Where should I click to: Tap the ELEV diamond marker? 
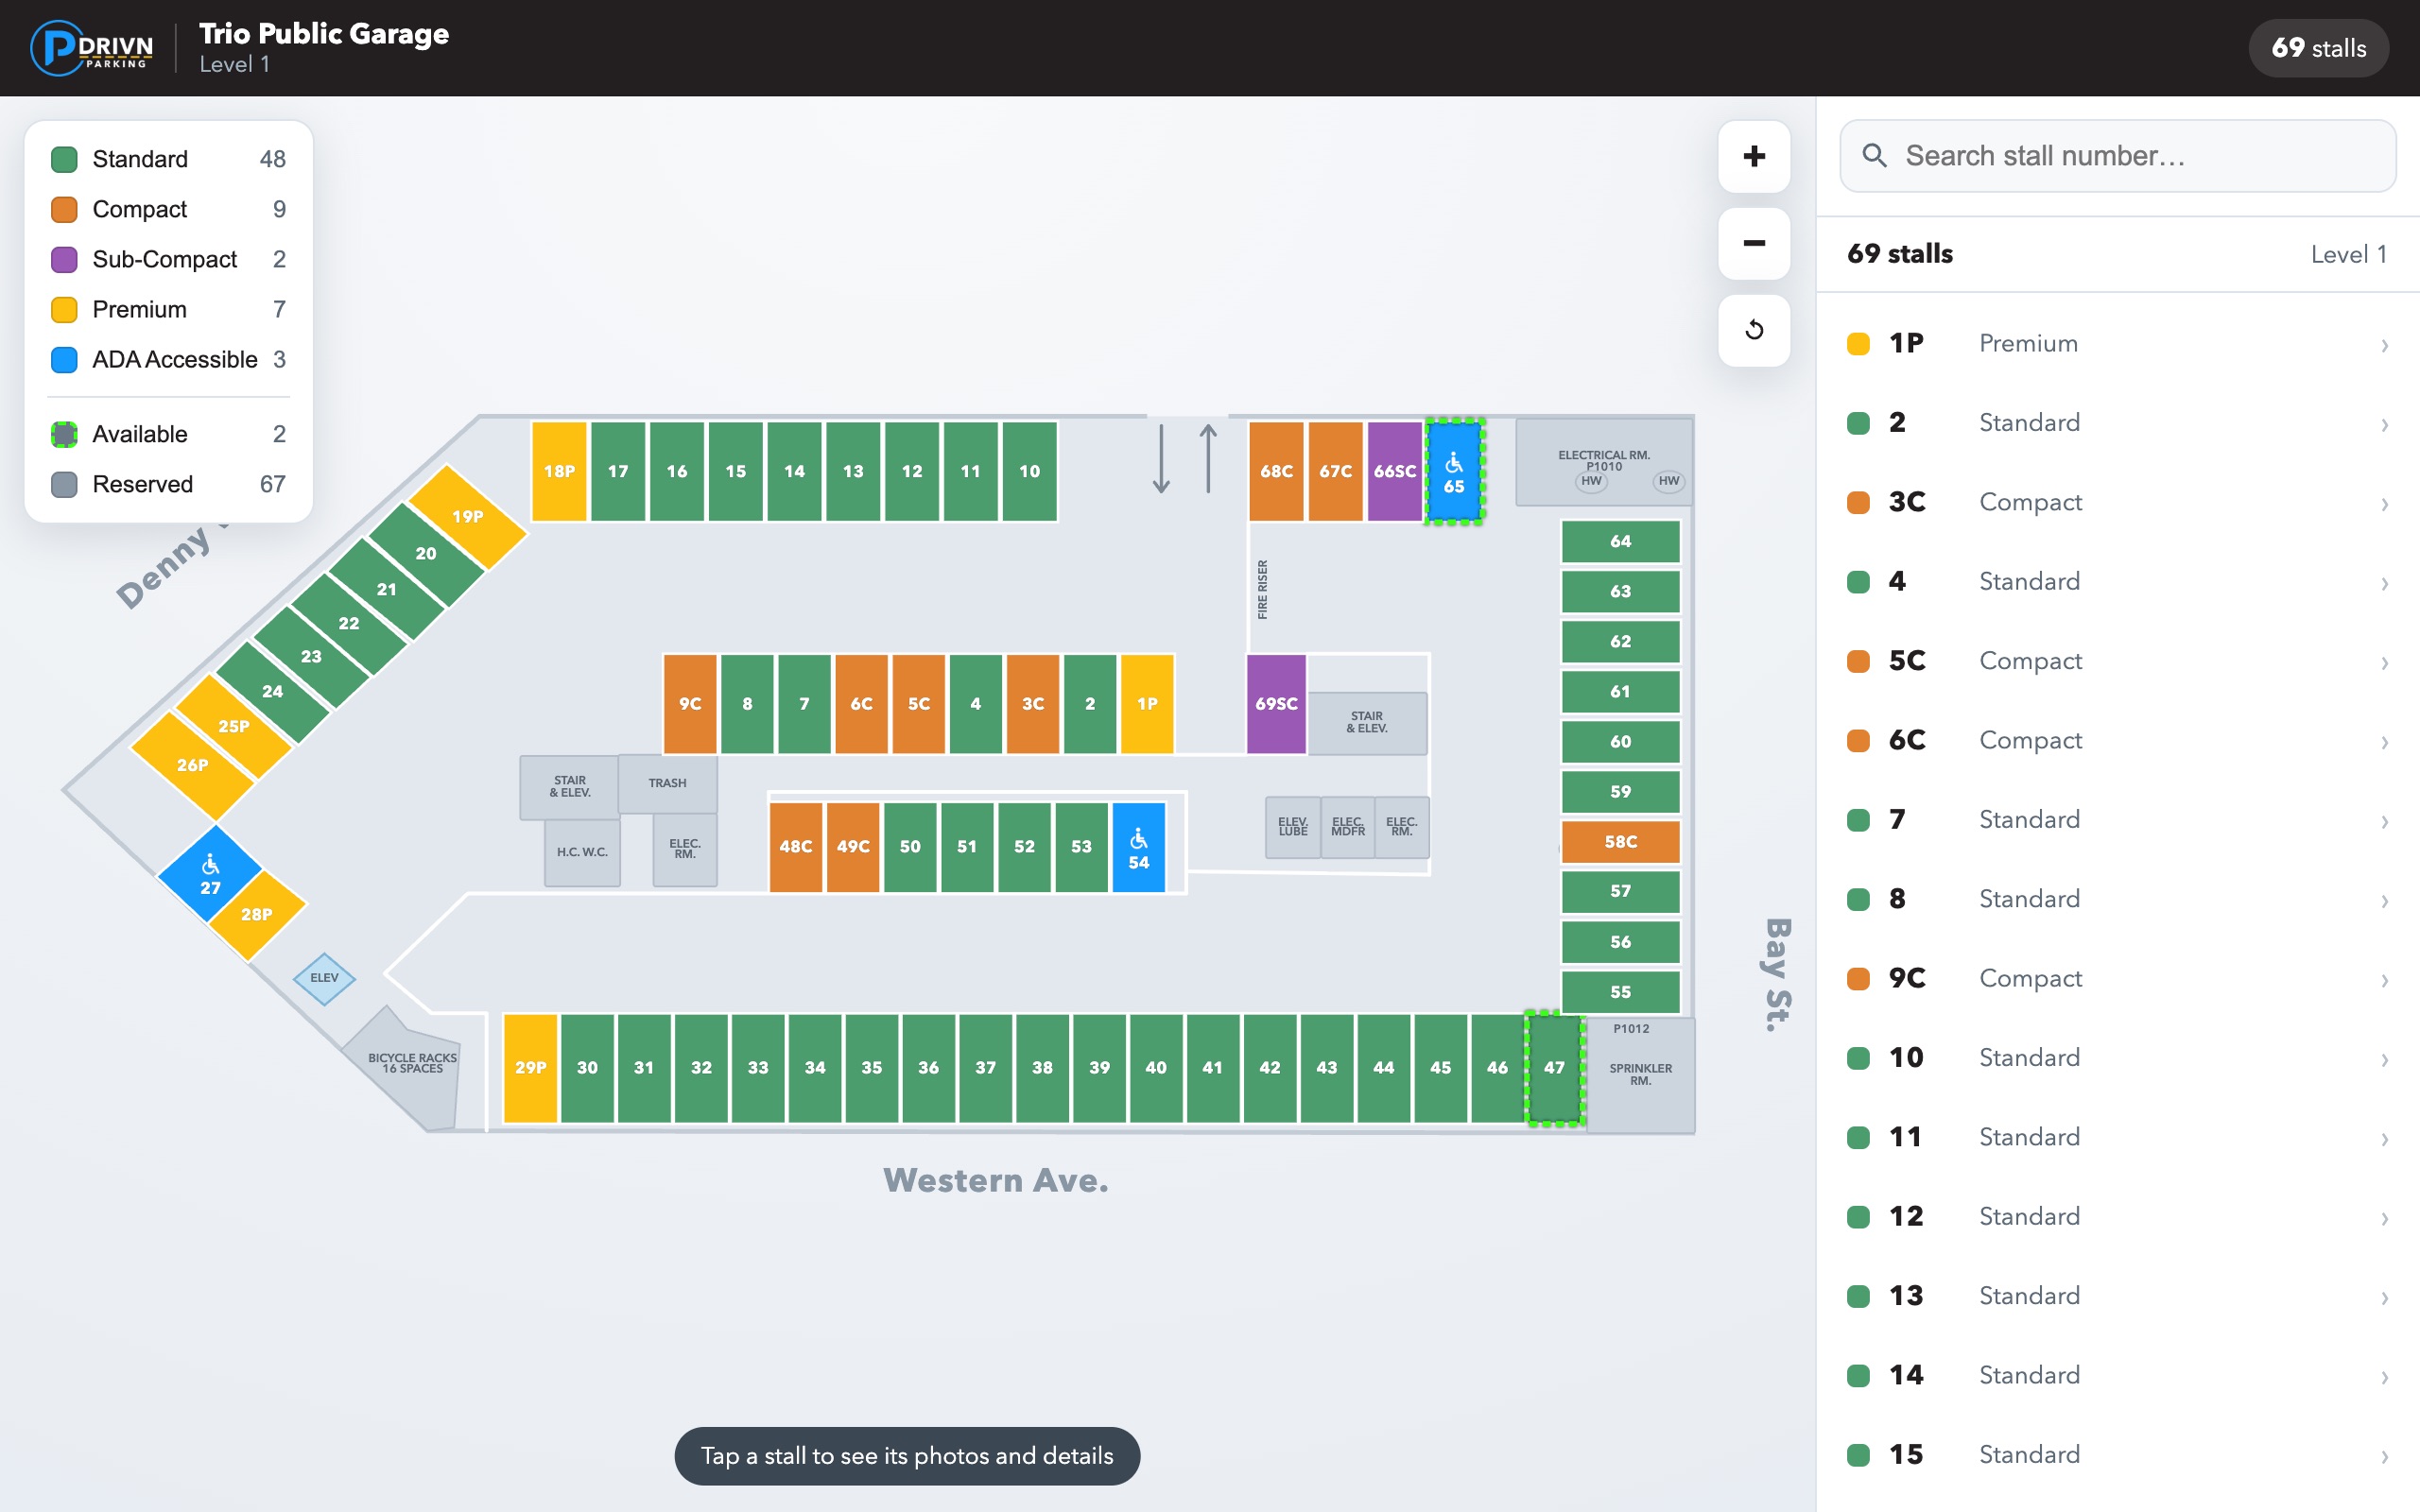324,978
